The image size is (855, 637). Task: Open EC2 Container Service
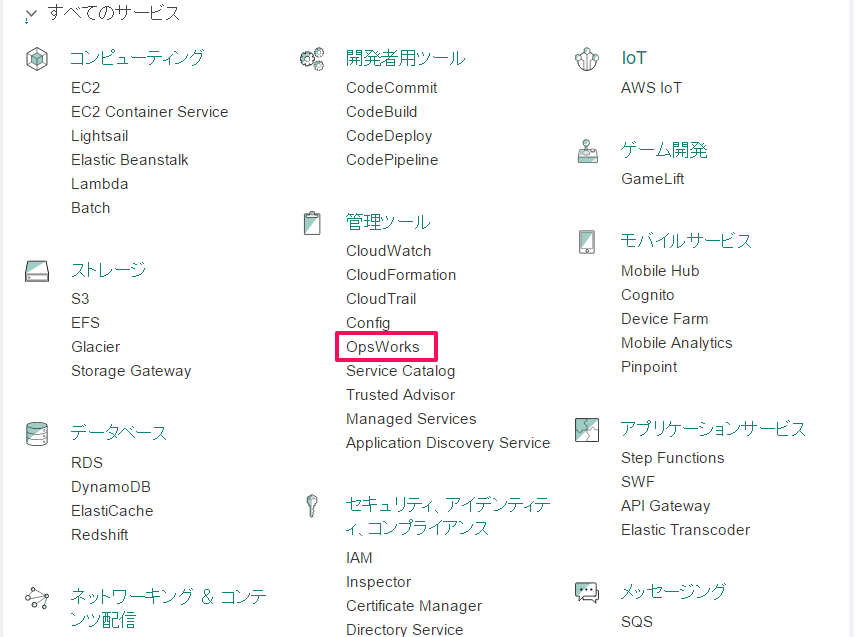(149, 112)
